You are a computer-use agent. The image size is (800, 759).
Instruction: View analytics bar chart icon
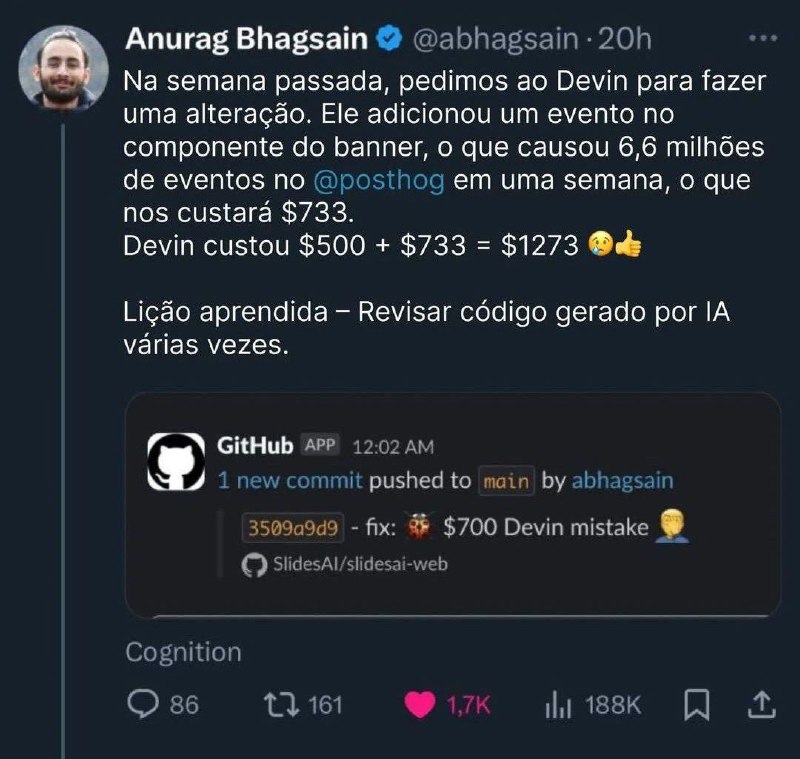click(558, 705)
